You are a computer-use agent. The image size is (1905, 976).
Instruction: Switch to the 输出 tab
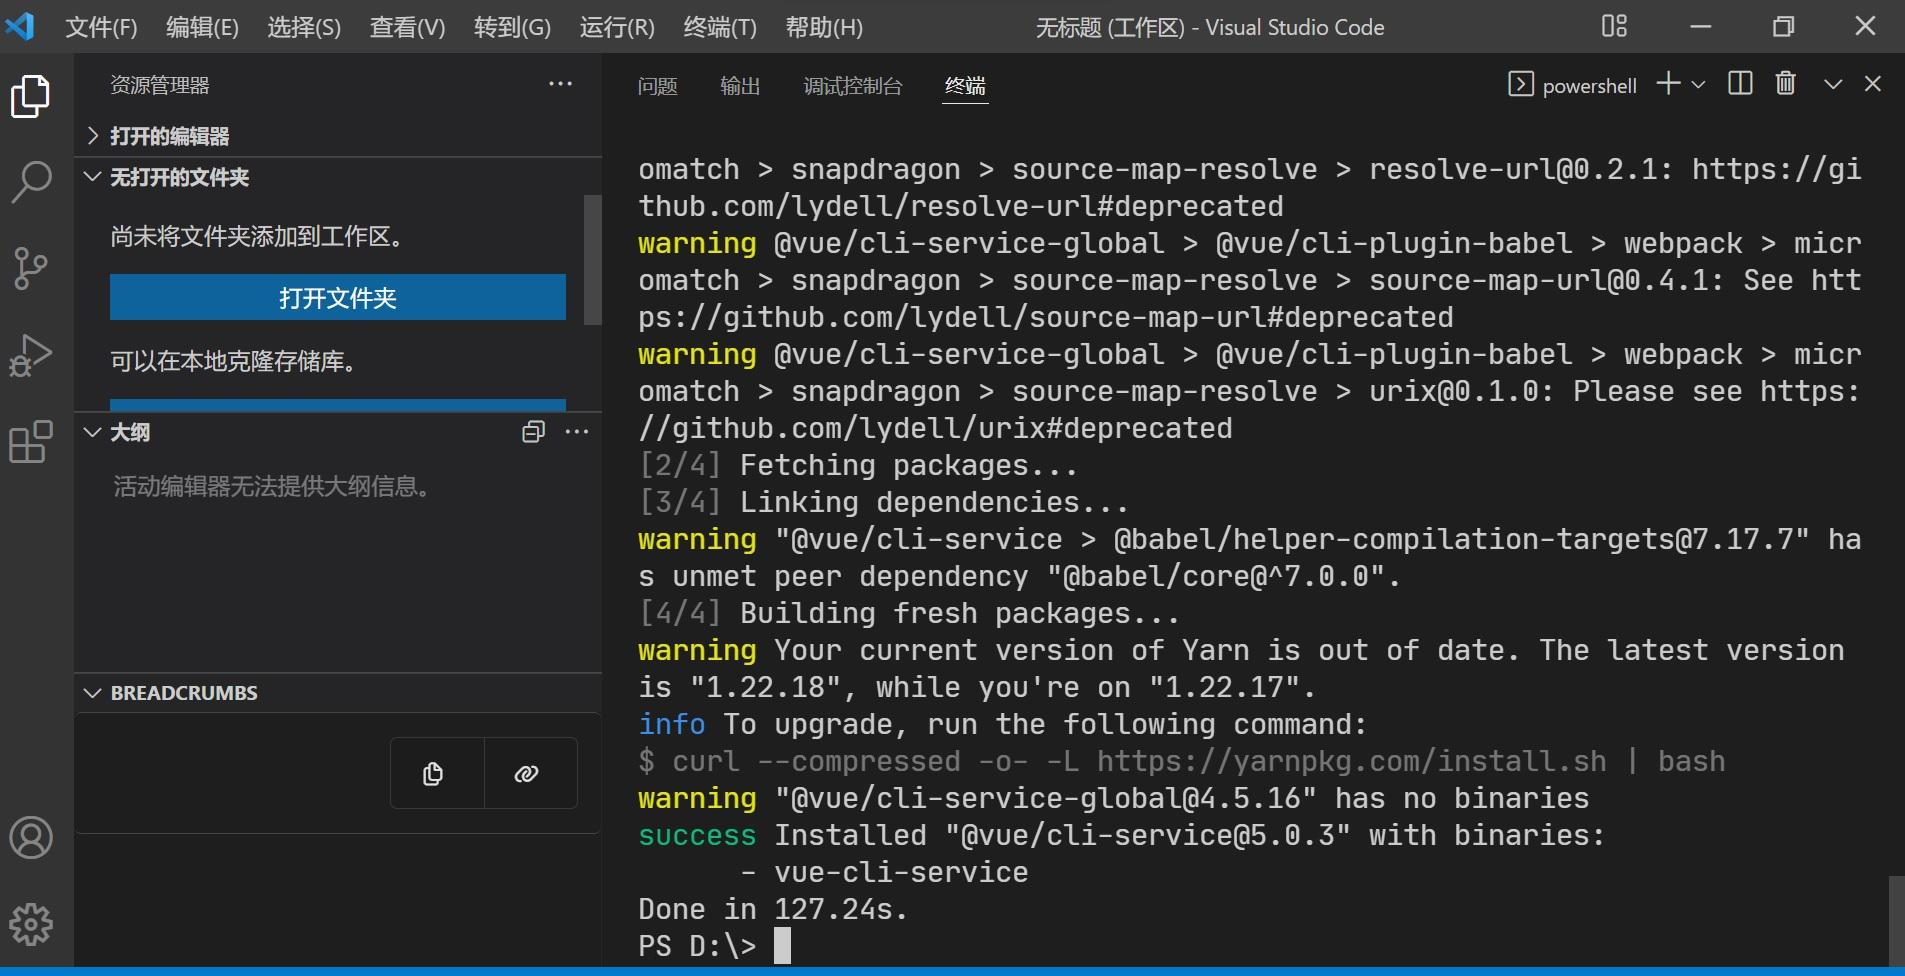pos(740,86)
